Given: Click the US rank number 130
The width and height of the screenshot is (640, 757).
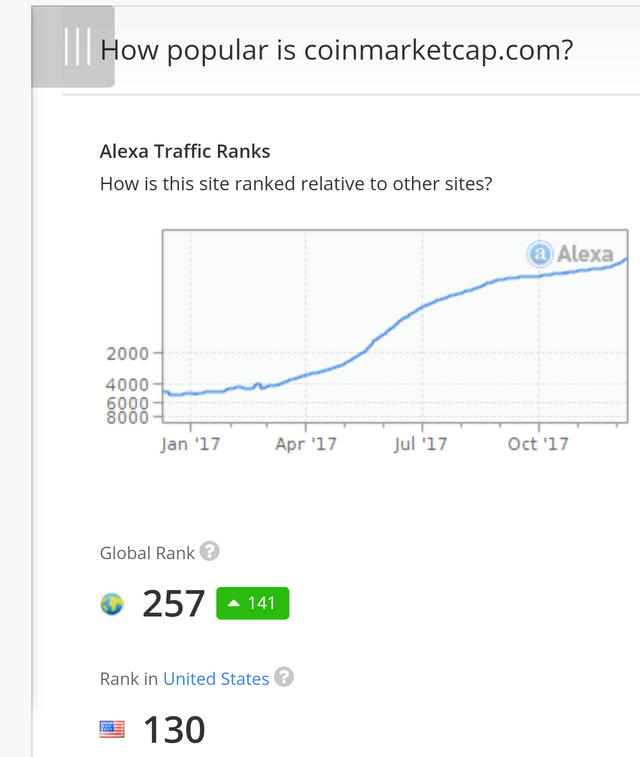Looking at the screenshot, I should [173, 730].
